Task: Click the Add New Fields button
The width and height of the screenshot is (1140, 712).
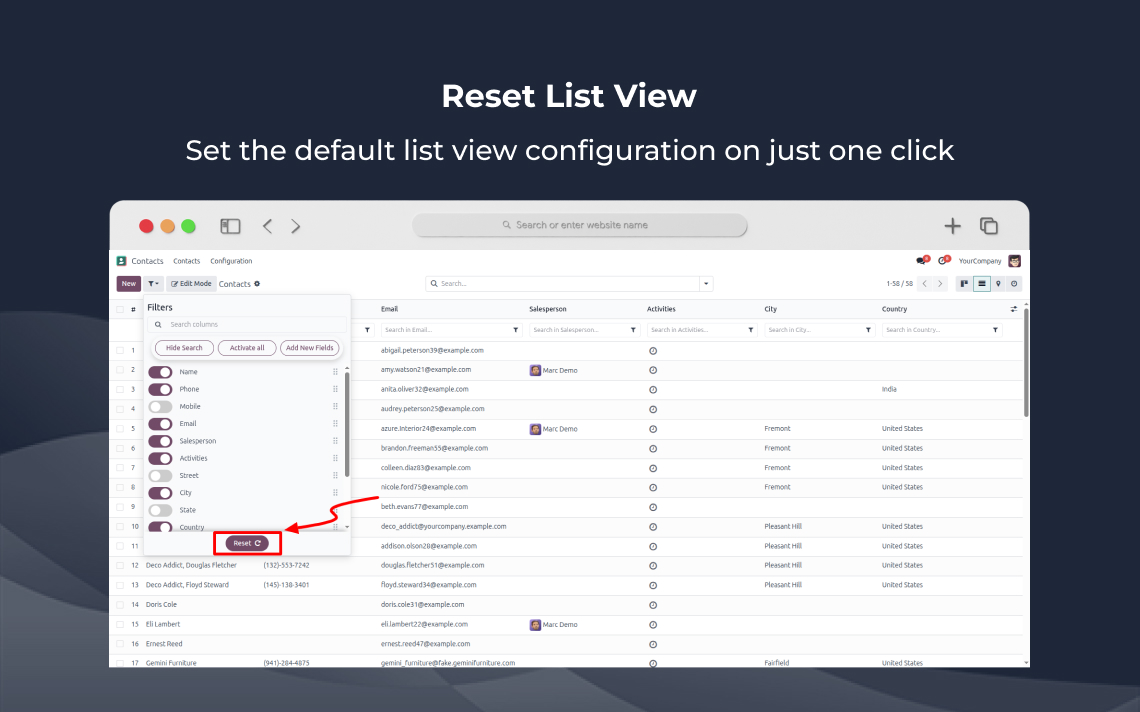Action: (x=310, y=348)
